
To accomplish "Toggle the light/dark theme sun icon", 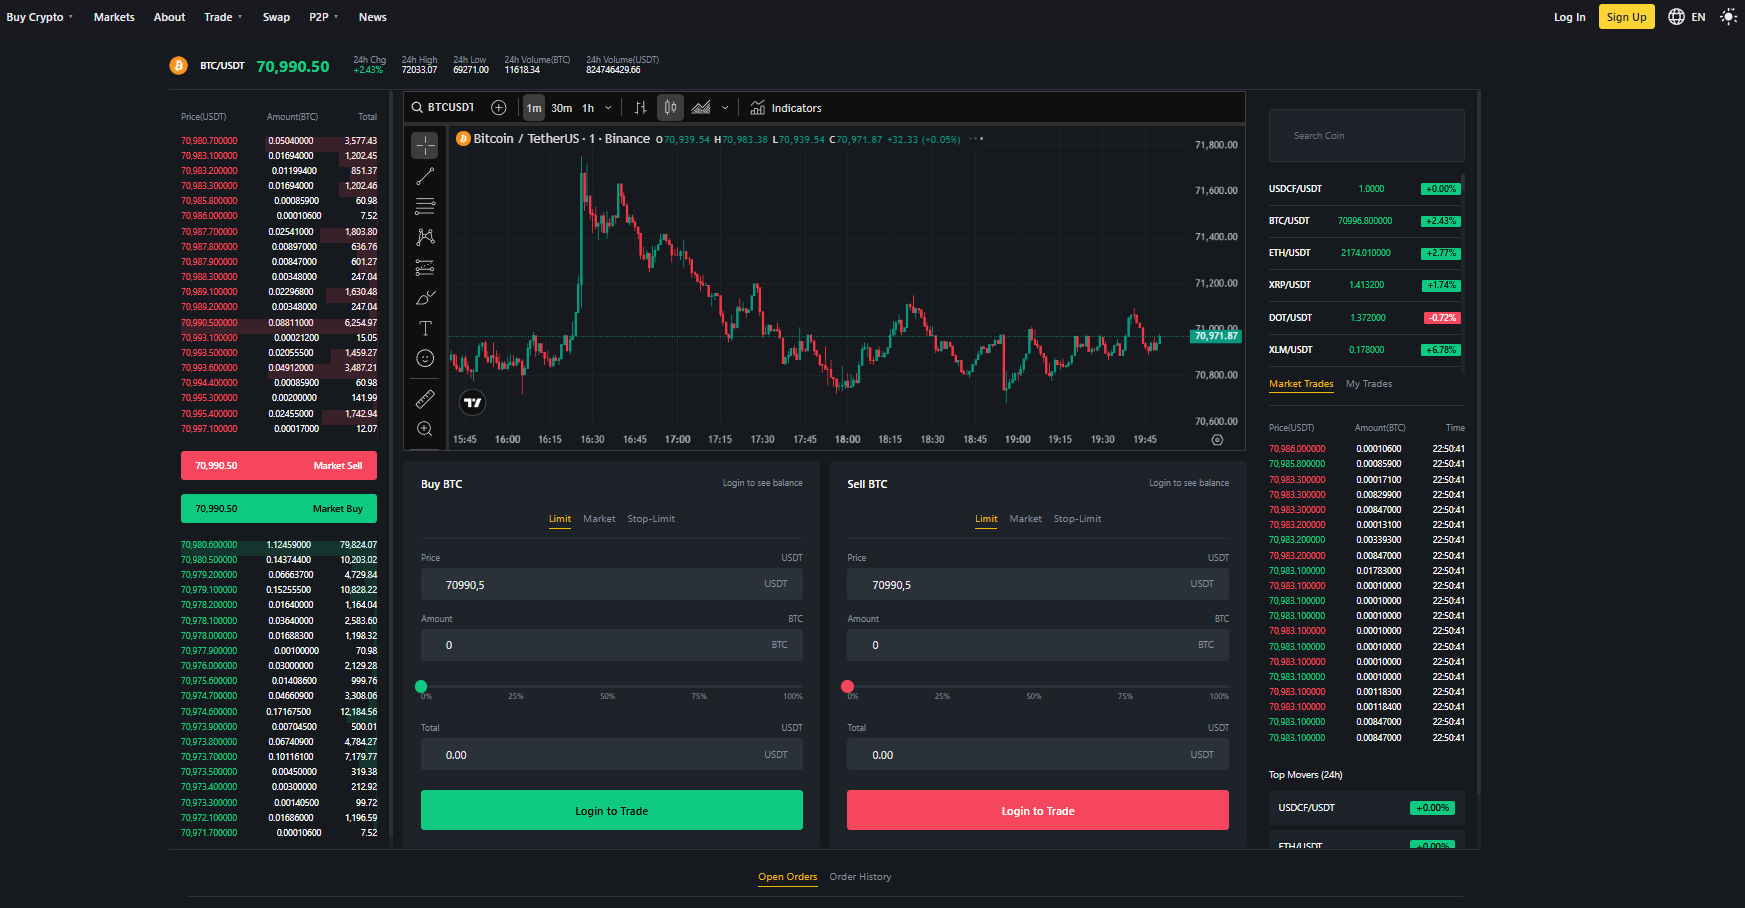I will (1728, 17).
